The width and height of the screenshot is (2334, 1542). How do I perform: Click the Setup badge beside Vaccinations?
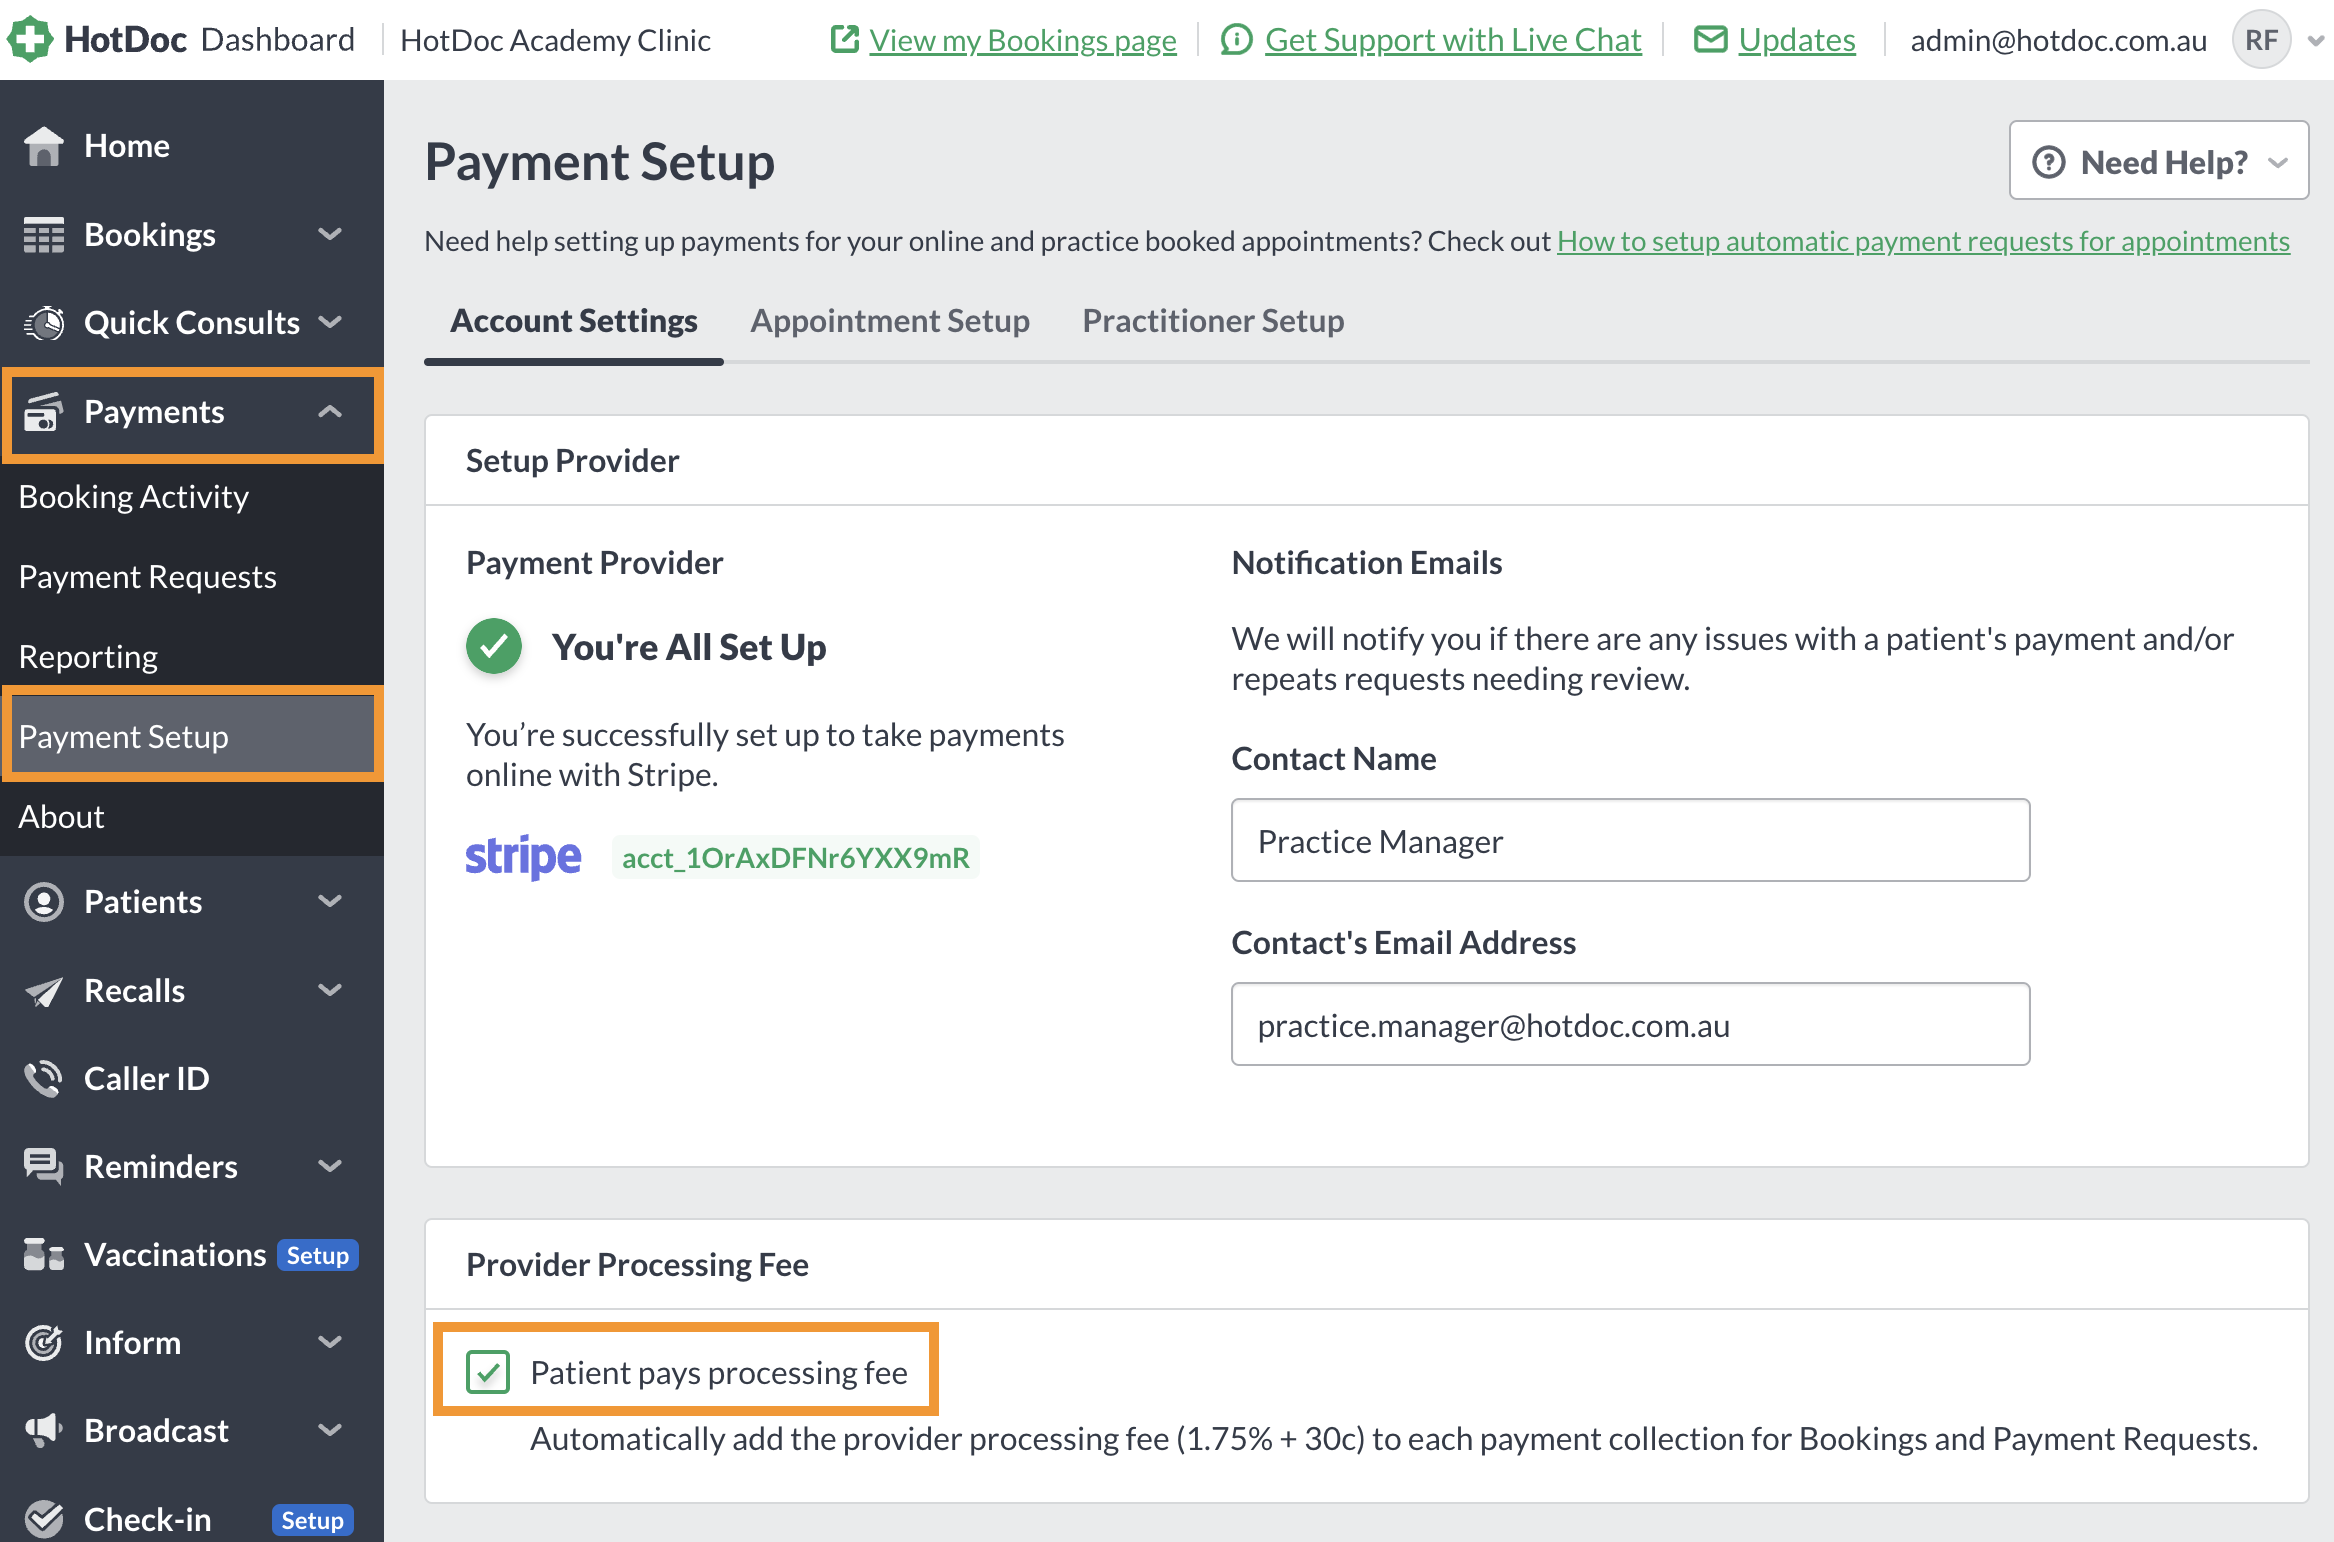[318, 1255]
